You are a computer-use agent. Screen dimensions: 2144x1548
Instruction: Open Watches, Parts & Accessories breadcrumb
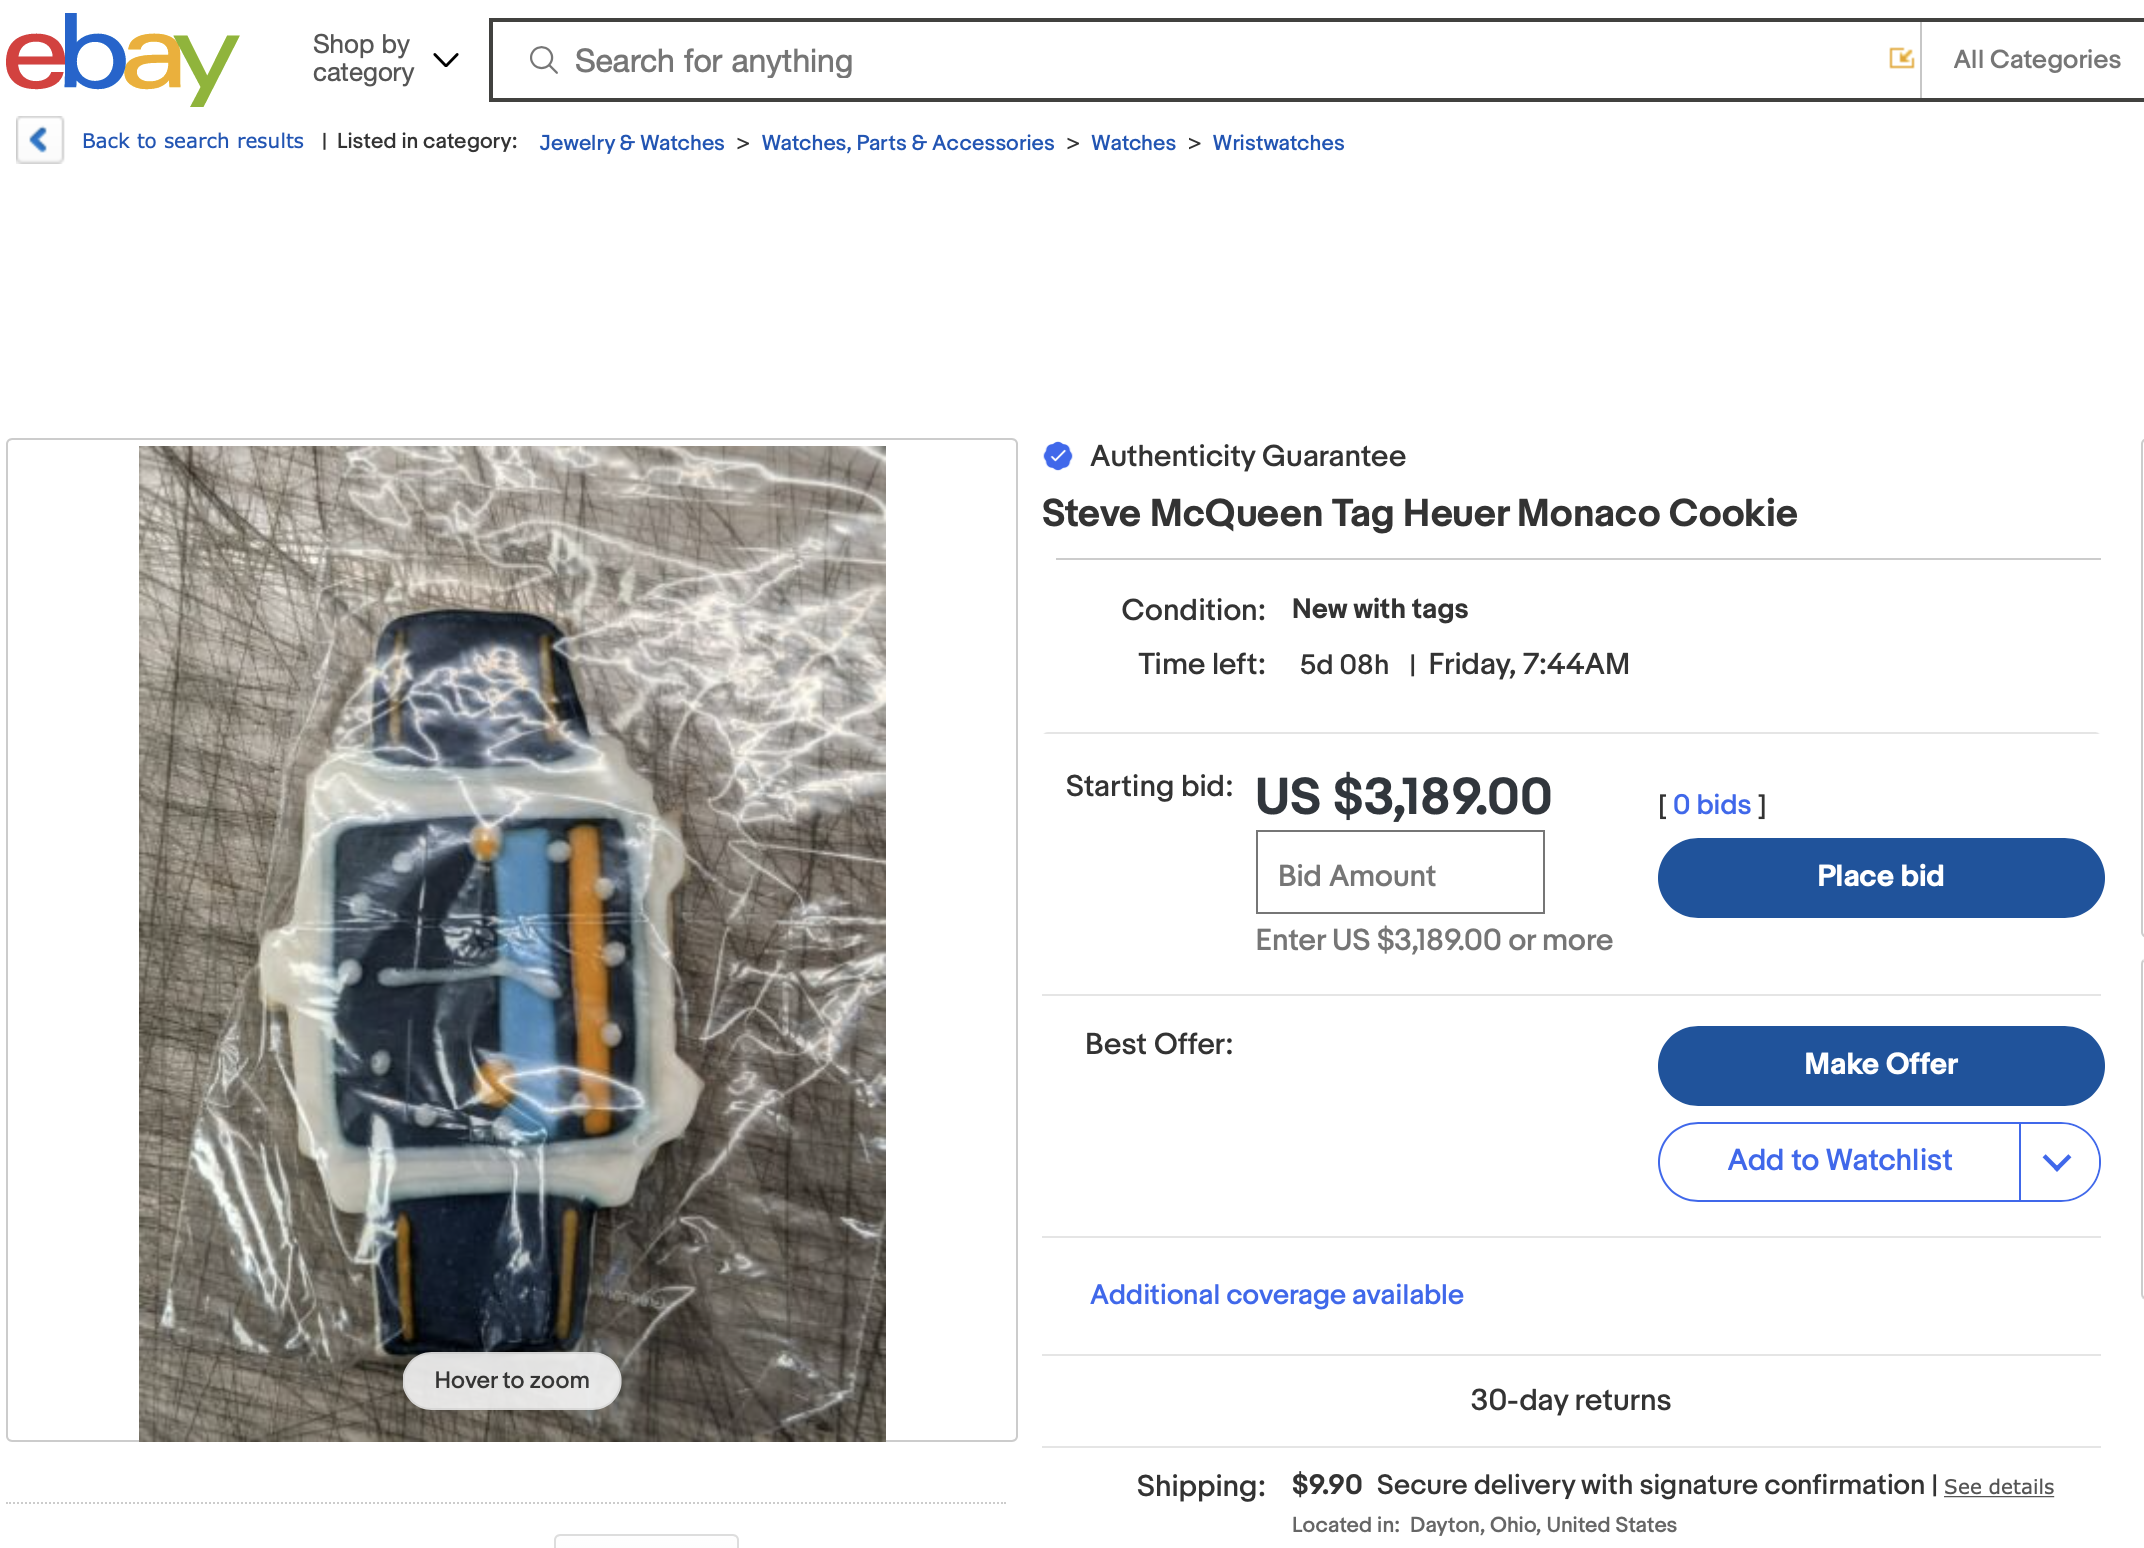[x=908, y=142]
